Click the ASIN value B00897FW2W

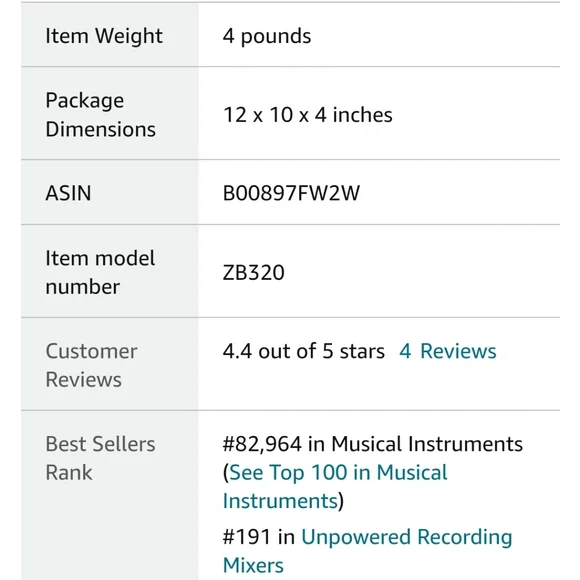(x=291, y=193)
